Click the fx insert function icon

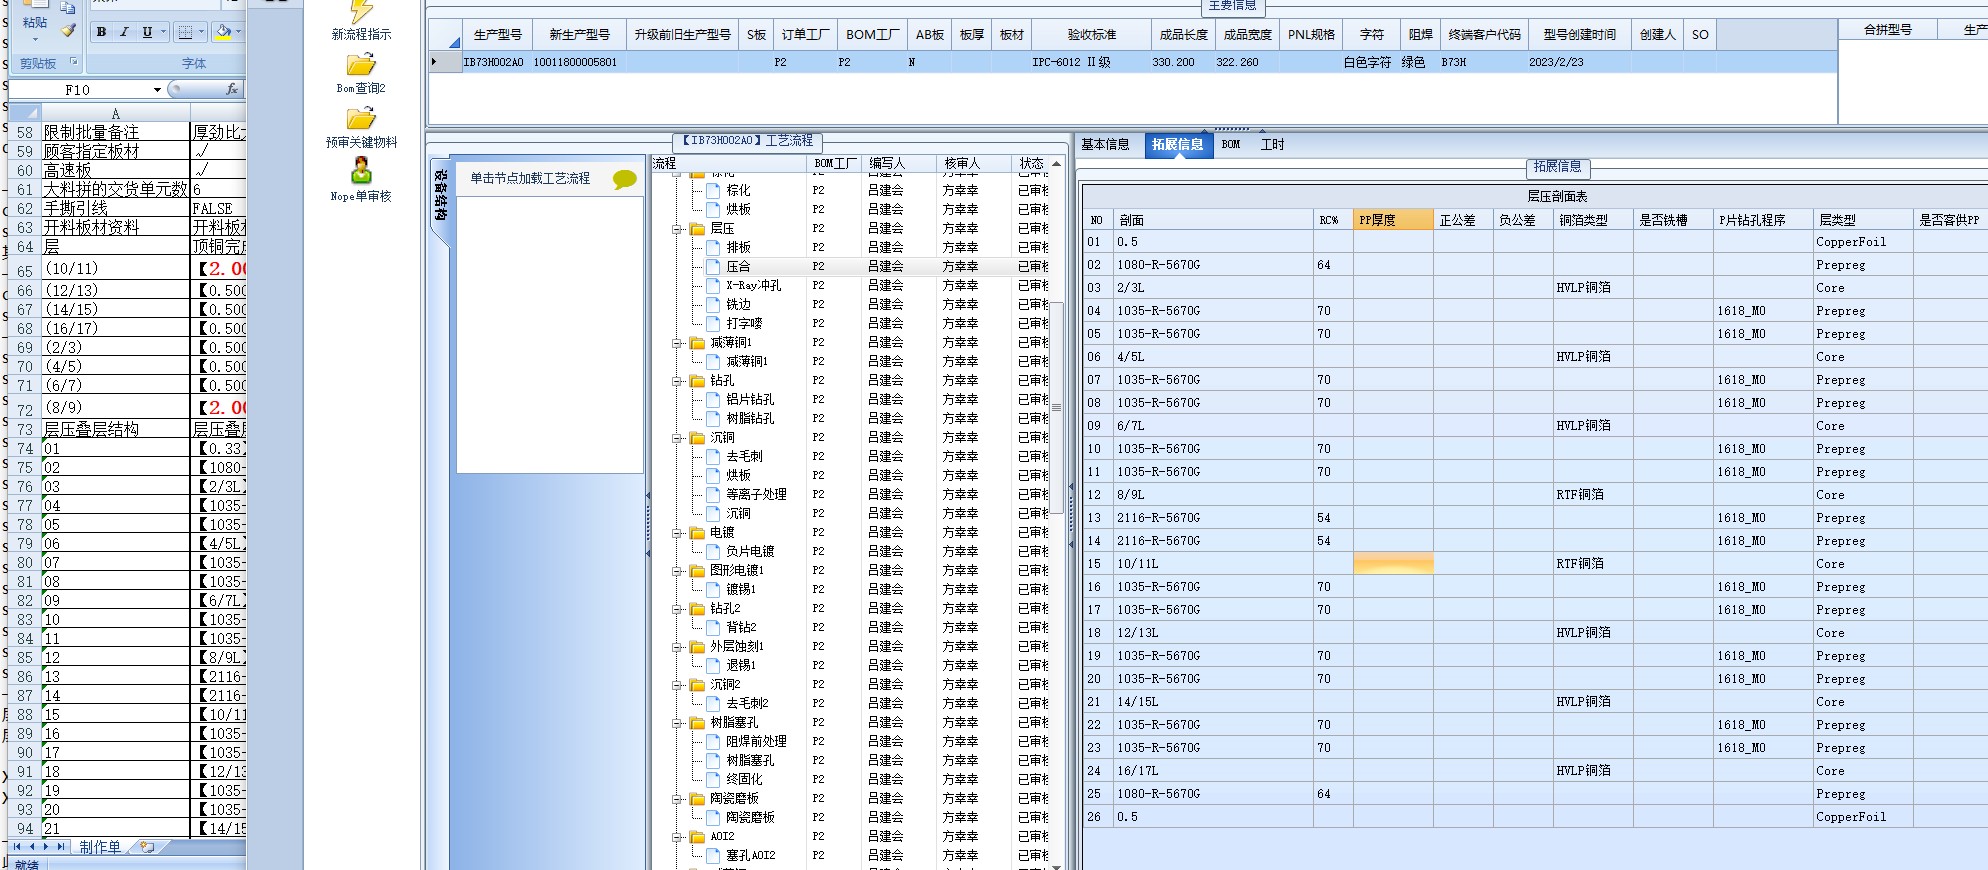[x=232, y=89]
